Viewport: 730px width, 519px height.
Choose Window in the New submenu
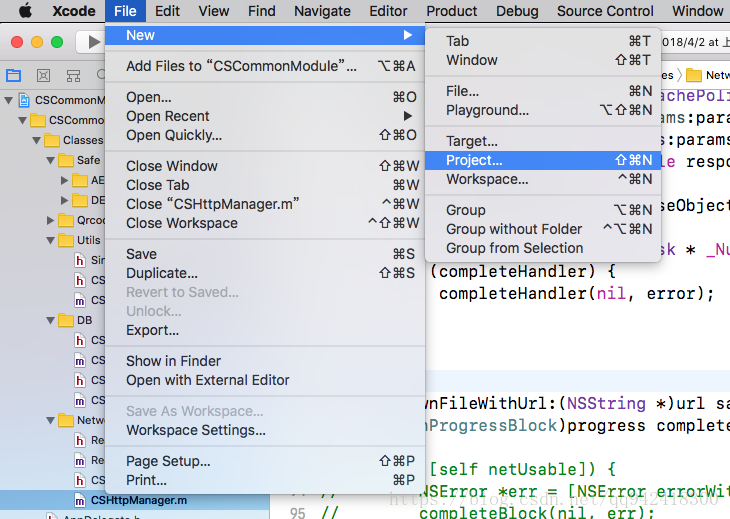543,61
